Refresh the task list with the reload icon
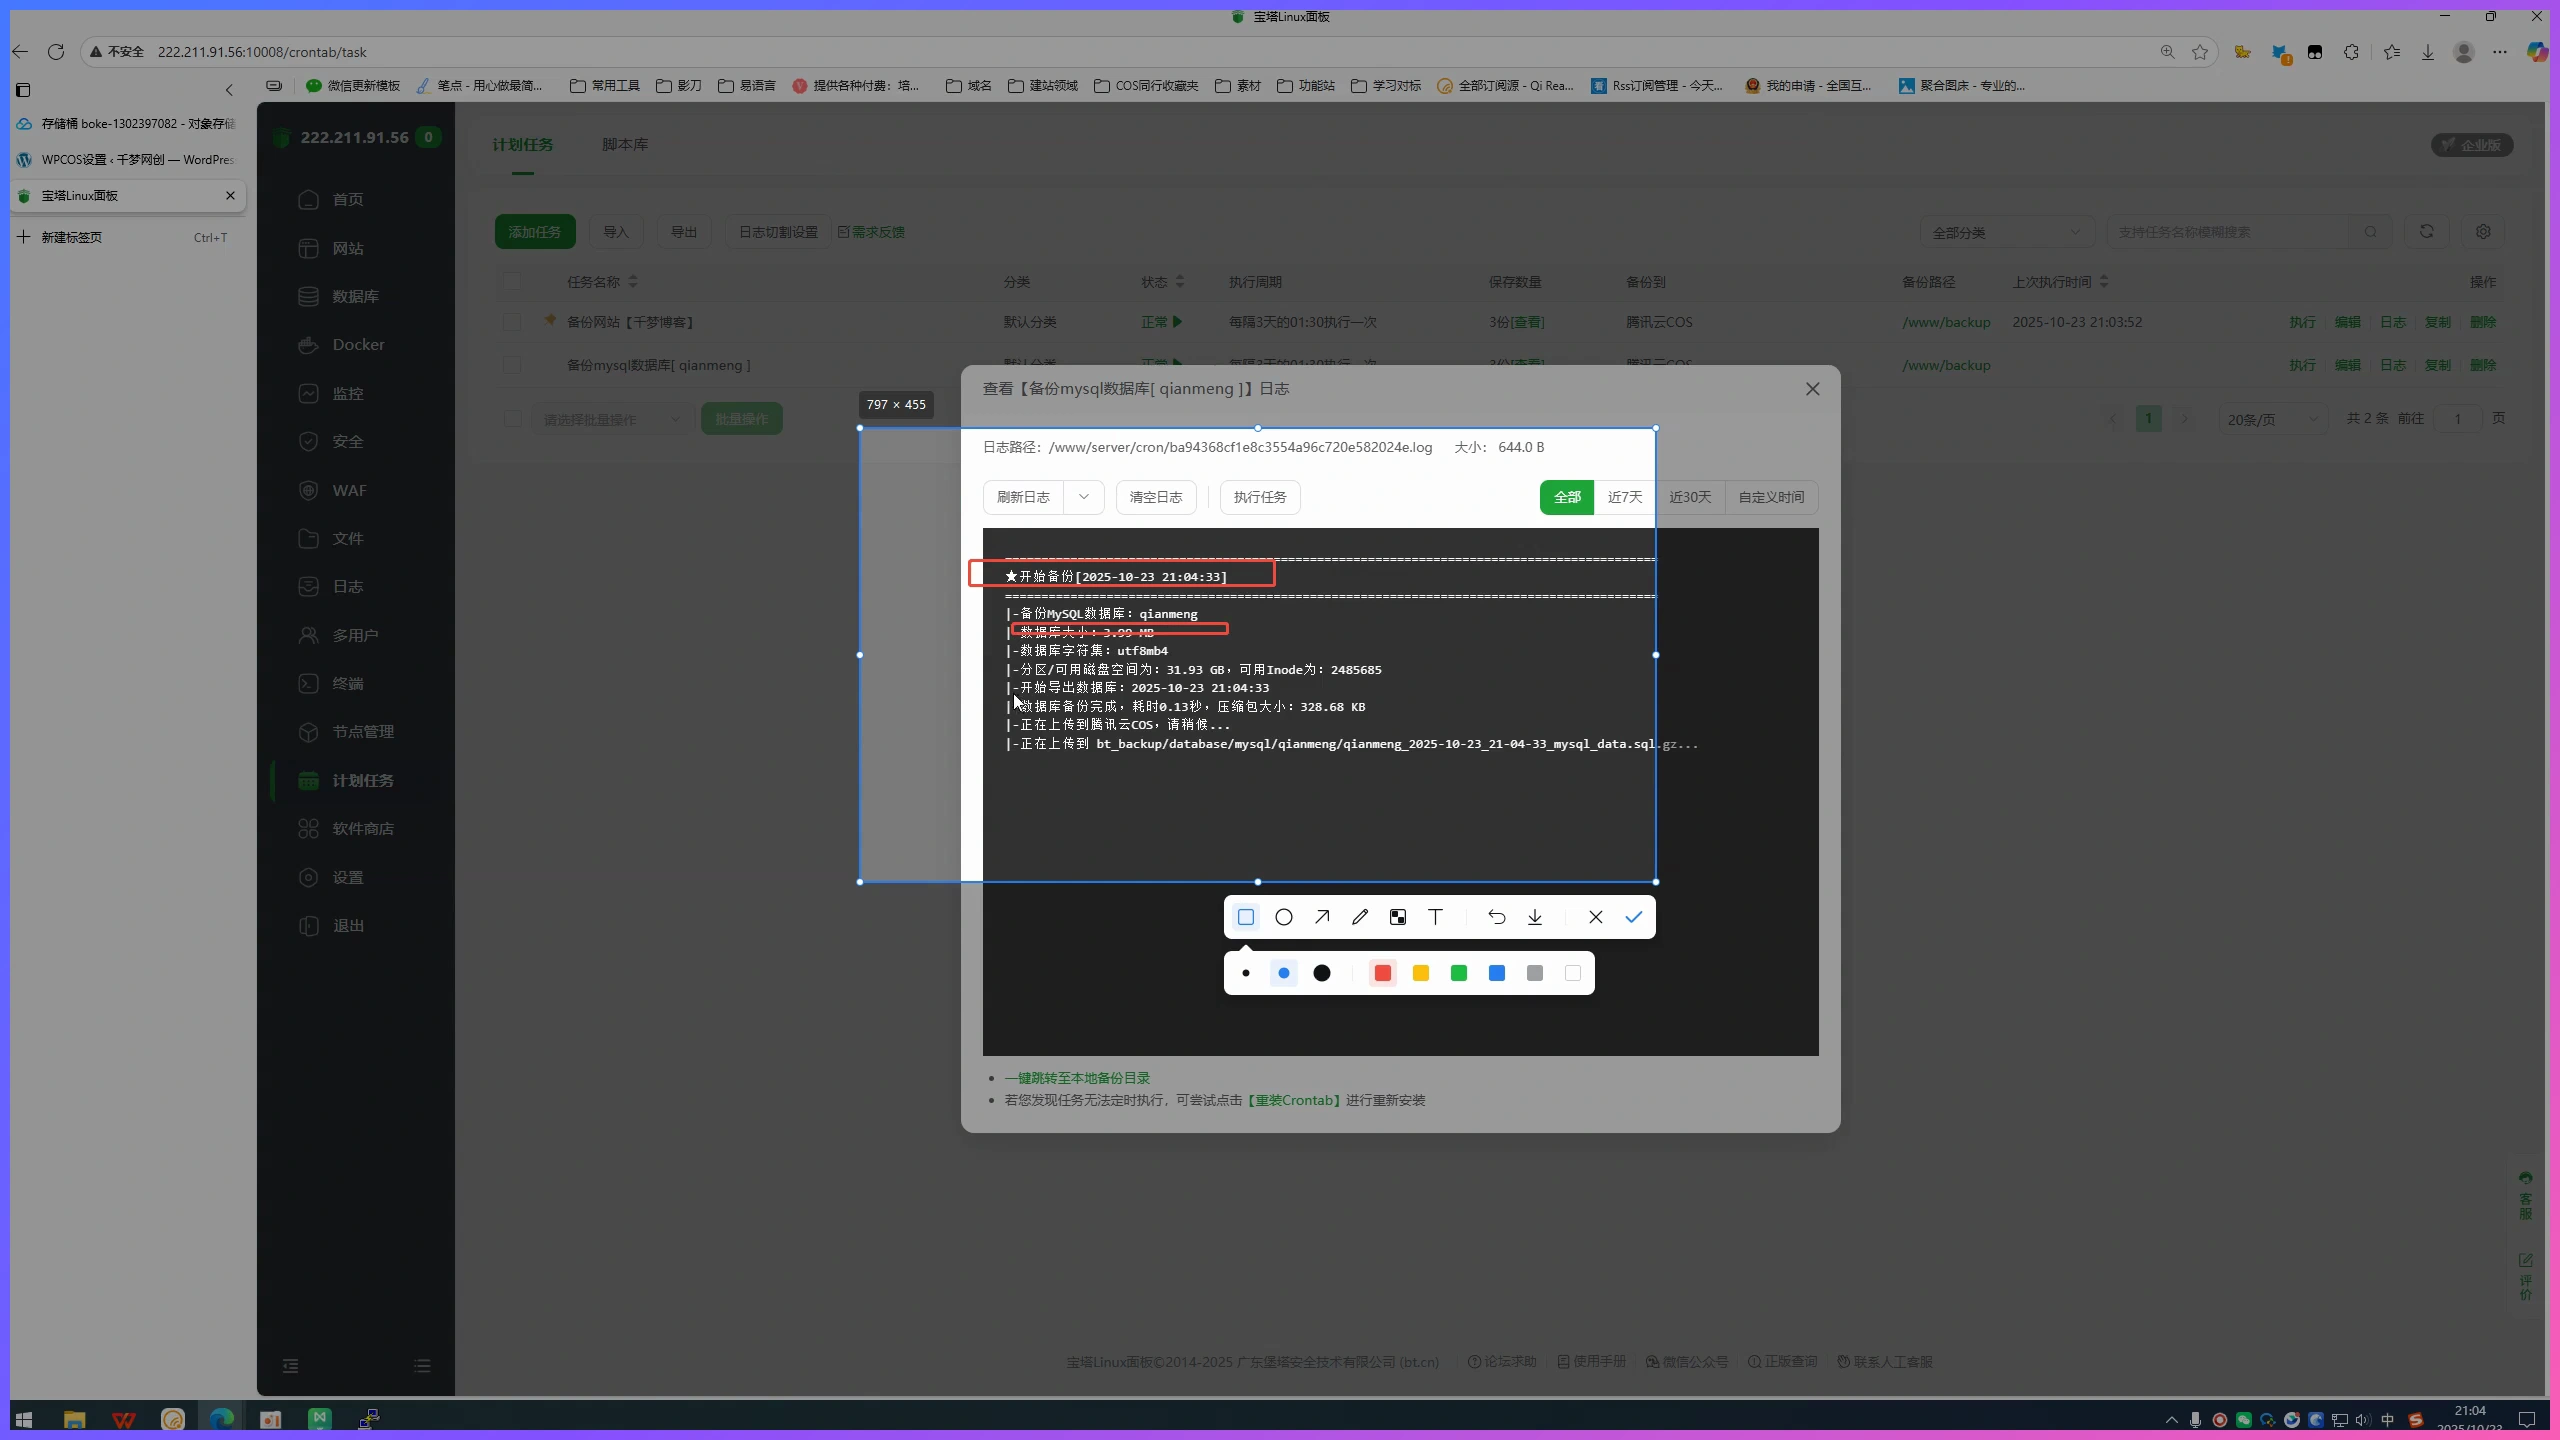The width and height of the screenshot is (2560, 1440). tap(2427, 232)
